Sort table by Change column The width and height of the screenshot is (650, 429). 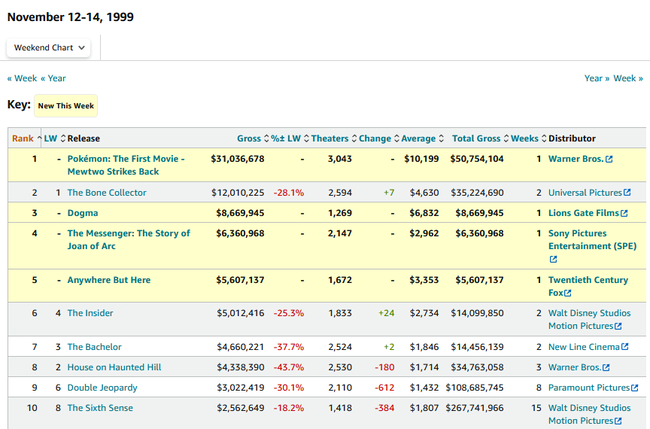(379, 138)
